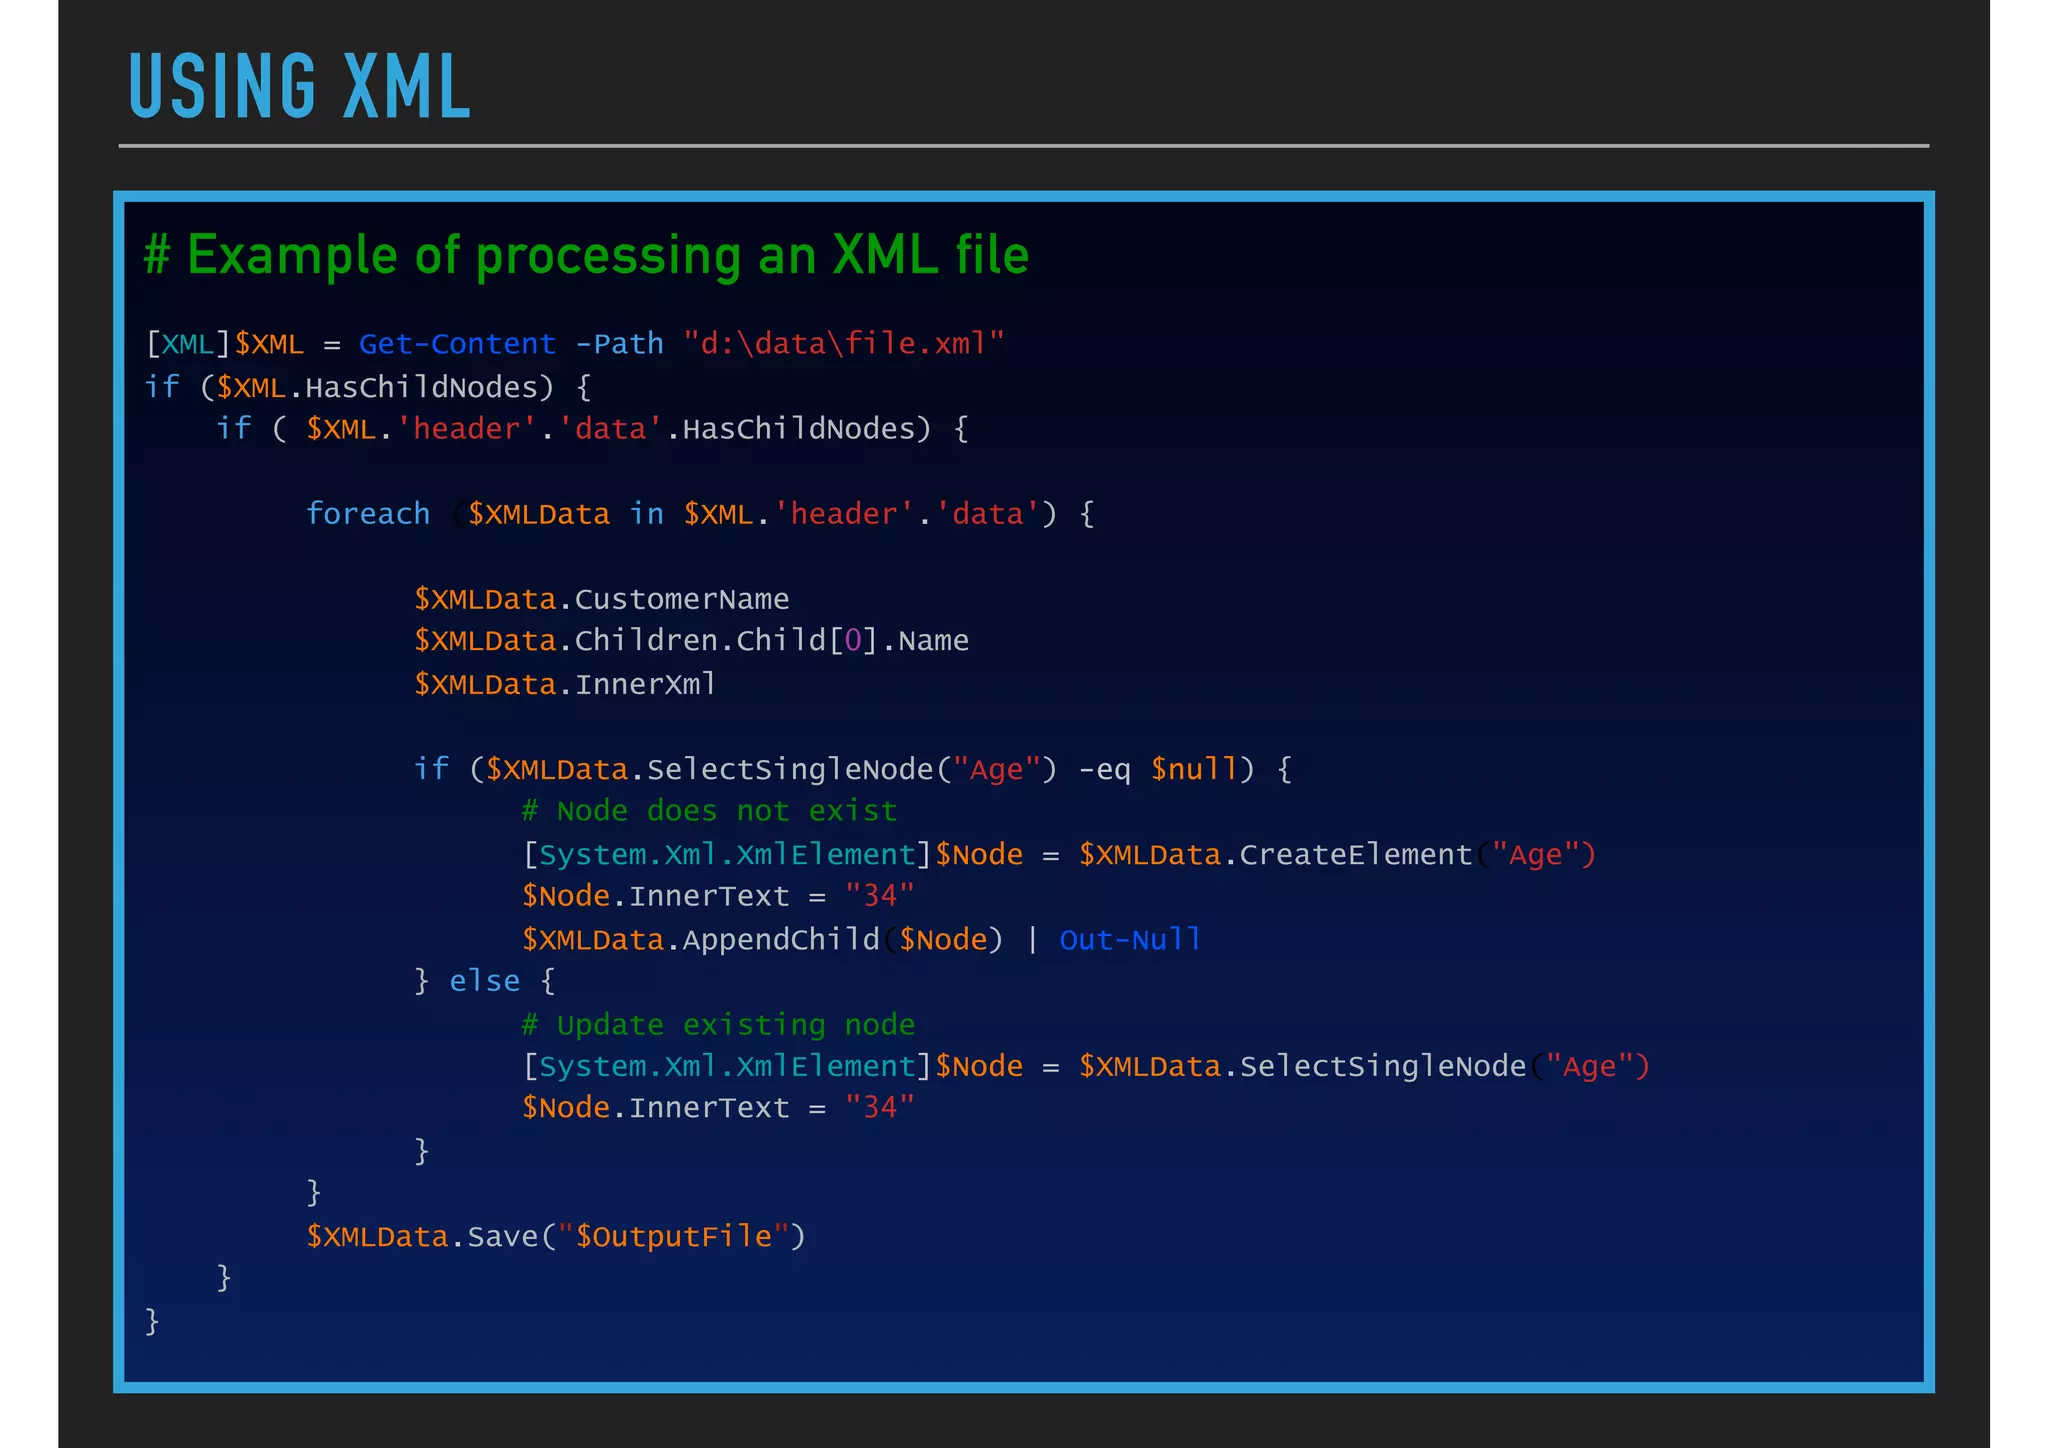Click '[XML]' type accelerator at the start
Image resolution: width=2048 pixels, height=1448 pixels.
coord(188,344)
